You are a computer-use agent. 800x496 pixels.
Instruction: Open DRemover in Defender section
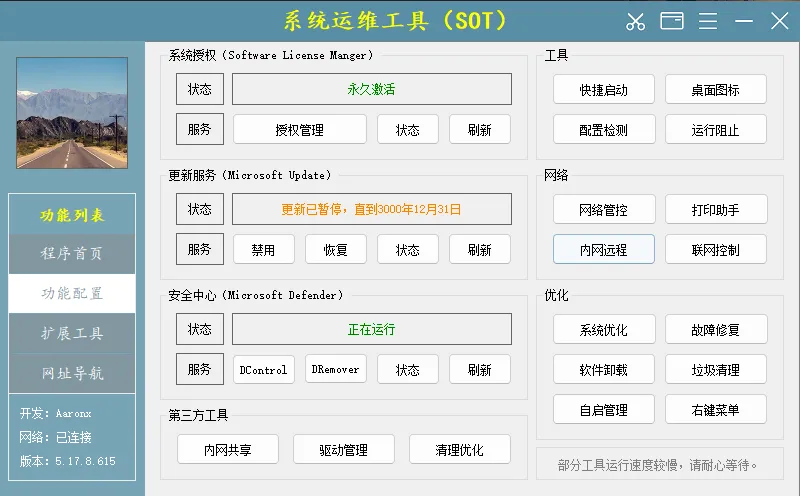point(336,369)
